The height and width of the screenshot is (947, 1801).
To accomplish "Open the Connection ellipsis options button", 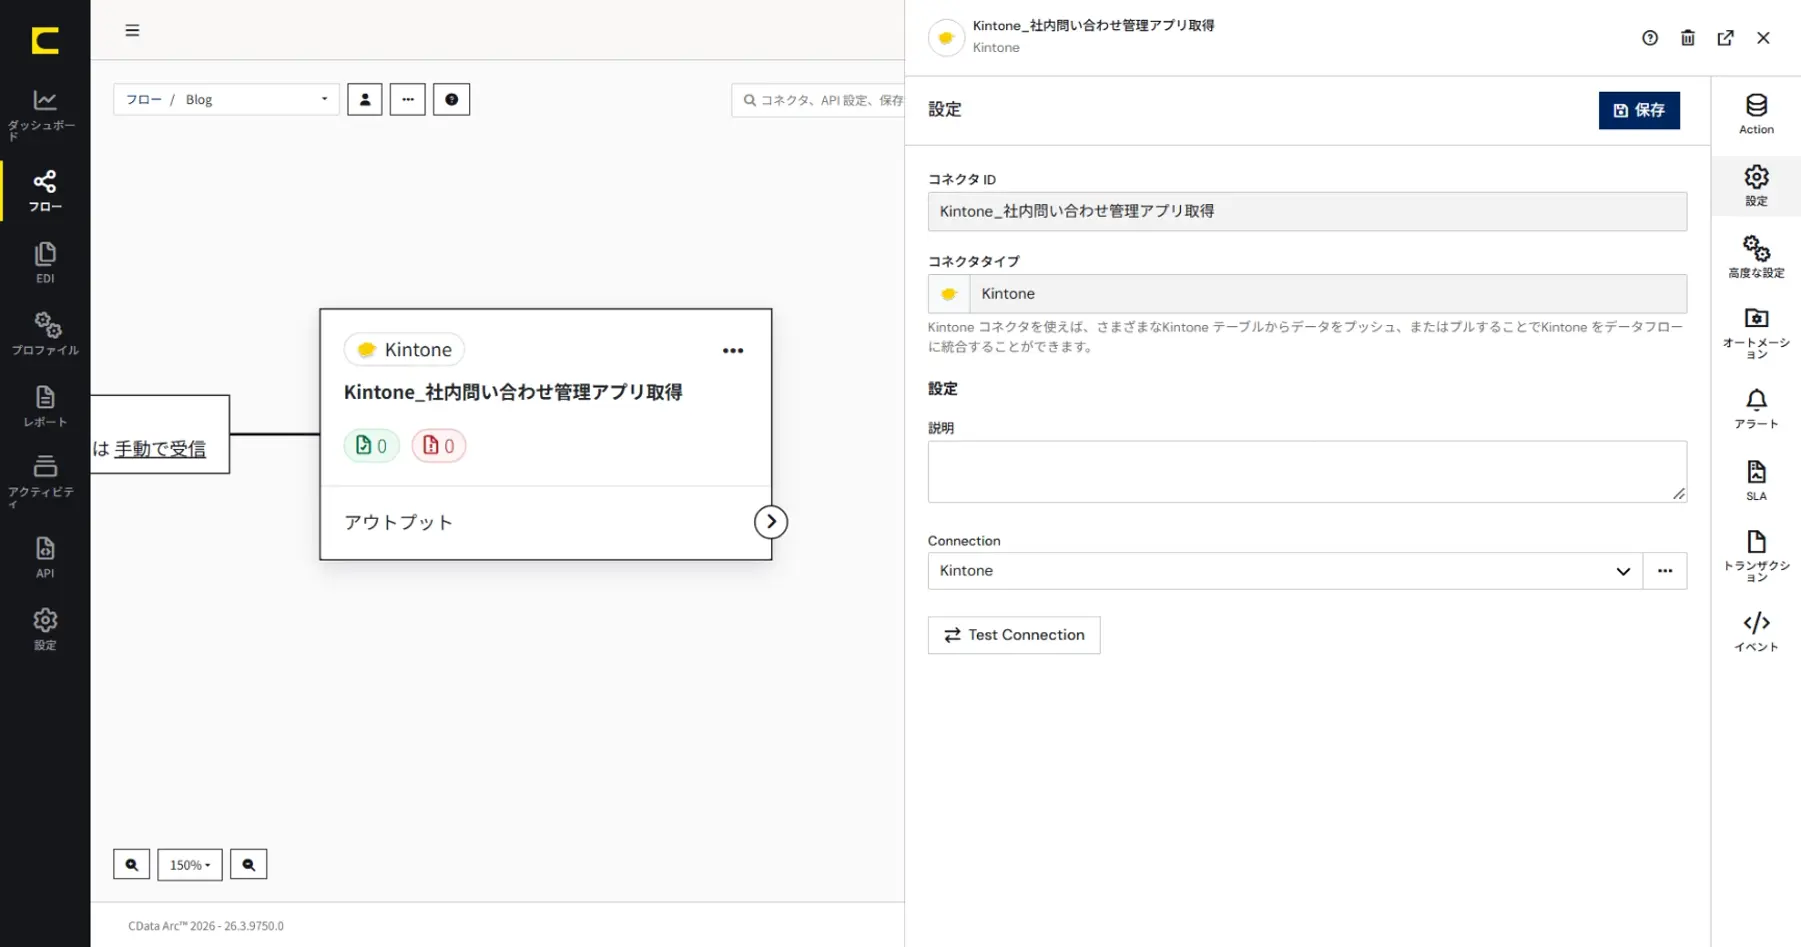I will [1665, 571].
